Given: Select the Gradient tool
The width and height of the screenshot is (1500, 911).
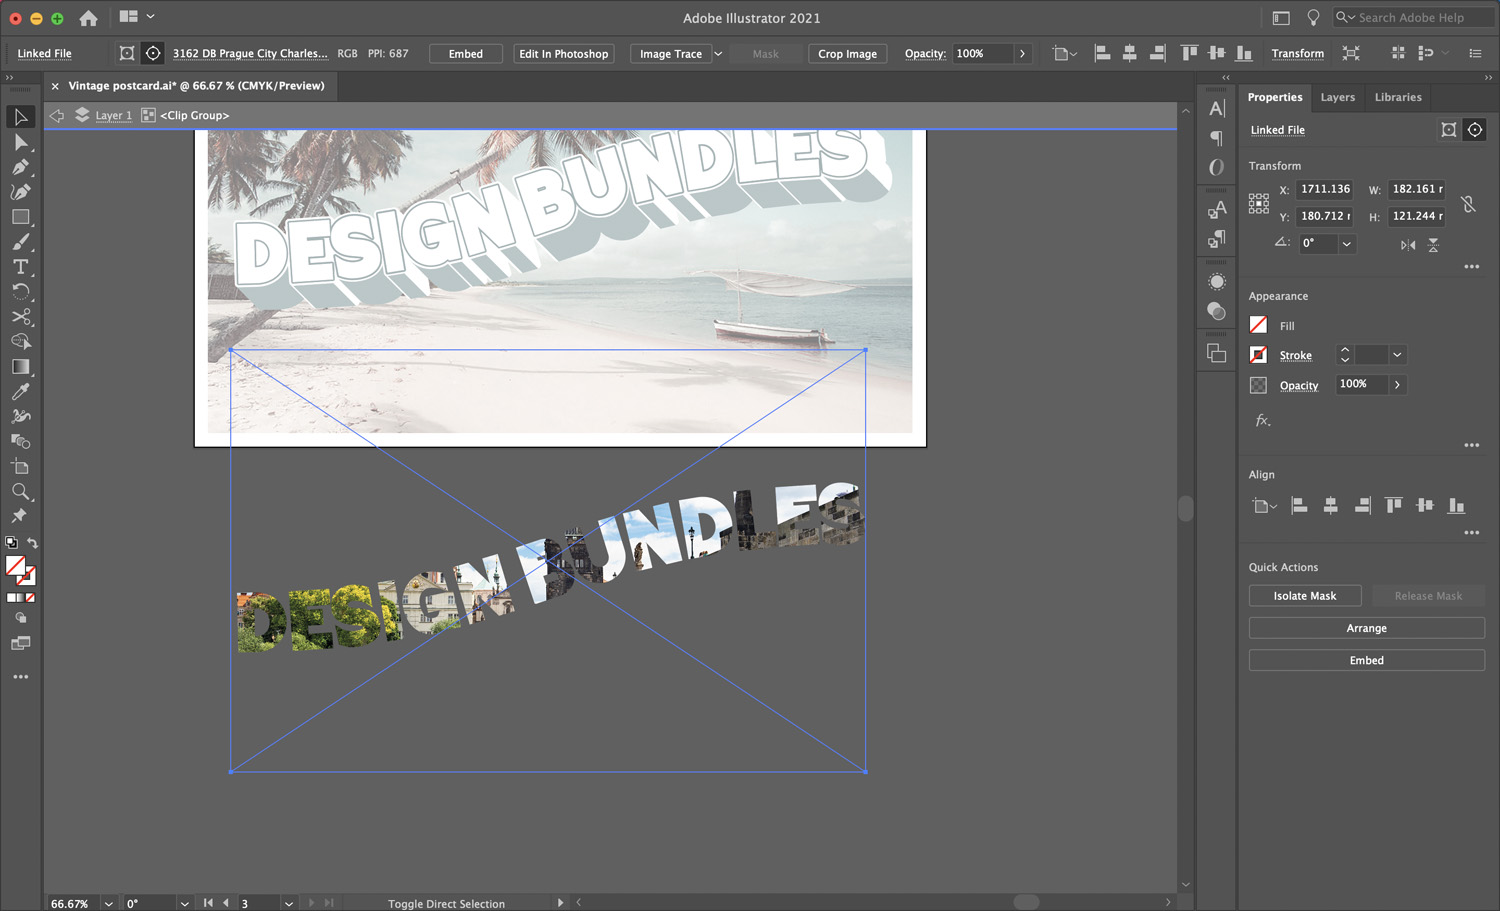Looking at the screenshot, I should click(20, 367).
